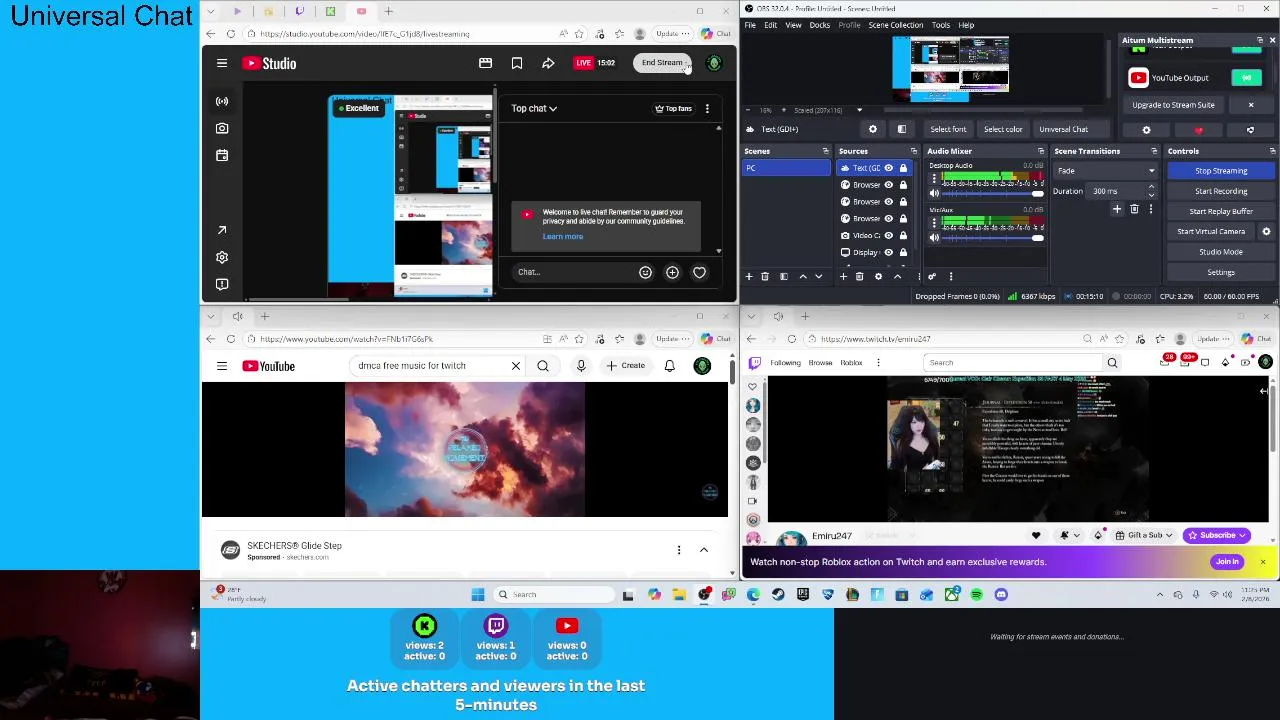Open Virtual Camera settings gear in OBS
Screen dimensions: 1280x720
click(x=1266, y=231)
